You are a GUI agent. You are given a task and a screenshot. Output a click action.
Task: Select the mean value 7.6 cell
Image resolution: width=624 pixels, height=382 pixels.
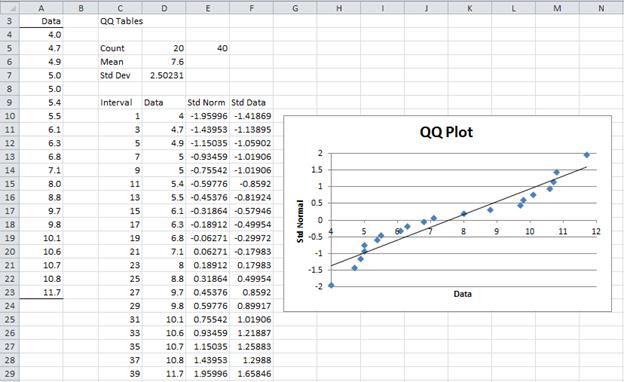(164, 62)
